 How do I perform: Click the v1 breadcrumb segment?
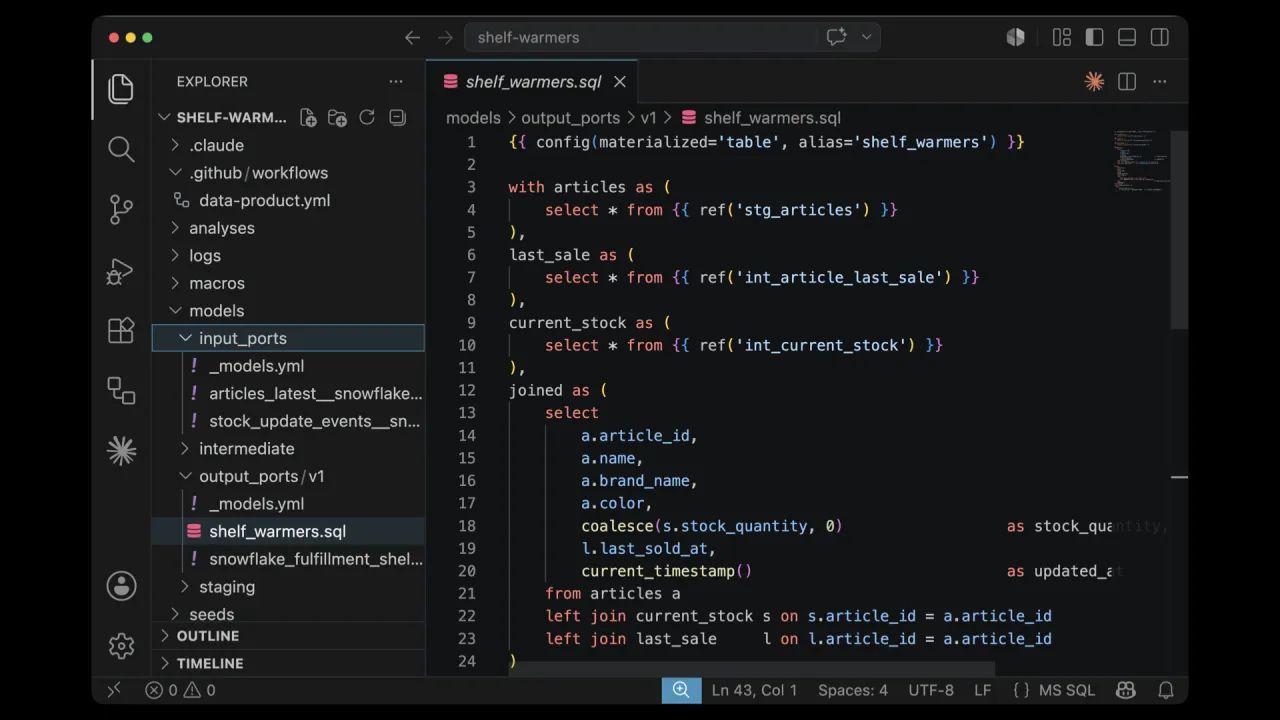[649, 118]
